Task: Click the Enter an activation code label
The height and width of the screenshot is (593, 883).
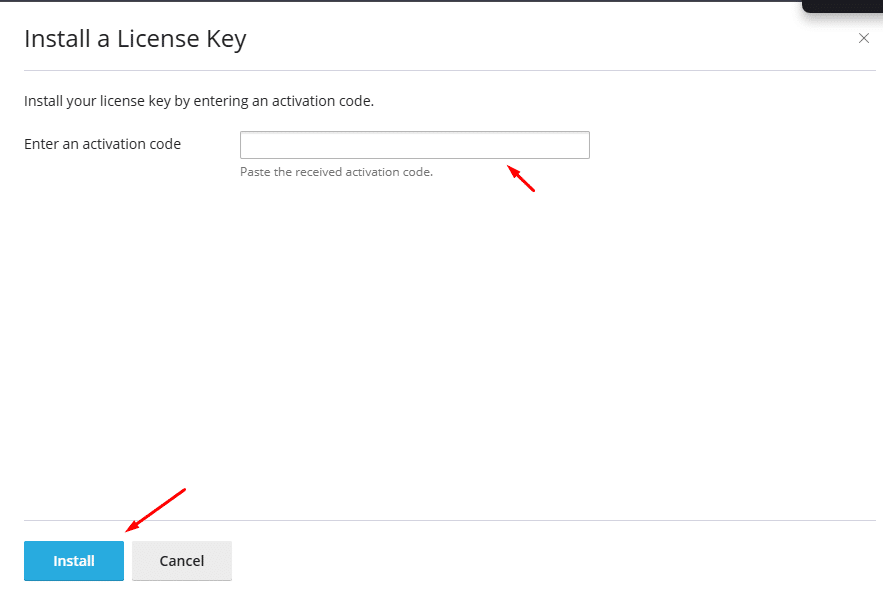Action: tap(102, 143)
